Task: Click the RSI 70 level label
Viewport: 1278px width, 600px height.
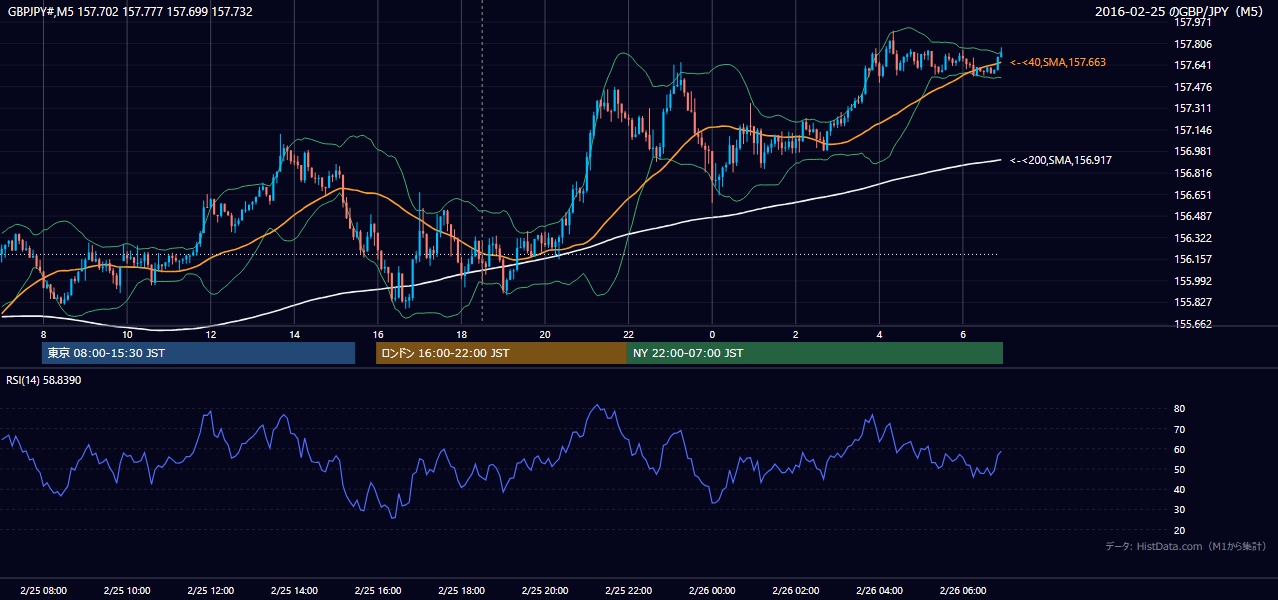Action: [1179, 429]
